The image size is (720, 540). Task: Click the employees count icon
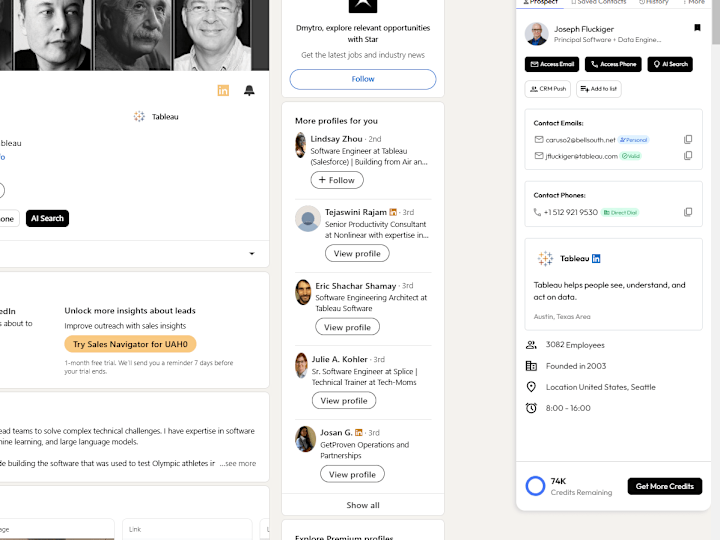pyautogui.click(x=531, y=345)
